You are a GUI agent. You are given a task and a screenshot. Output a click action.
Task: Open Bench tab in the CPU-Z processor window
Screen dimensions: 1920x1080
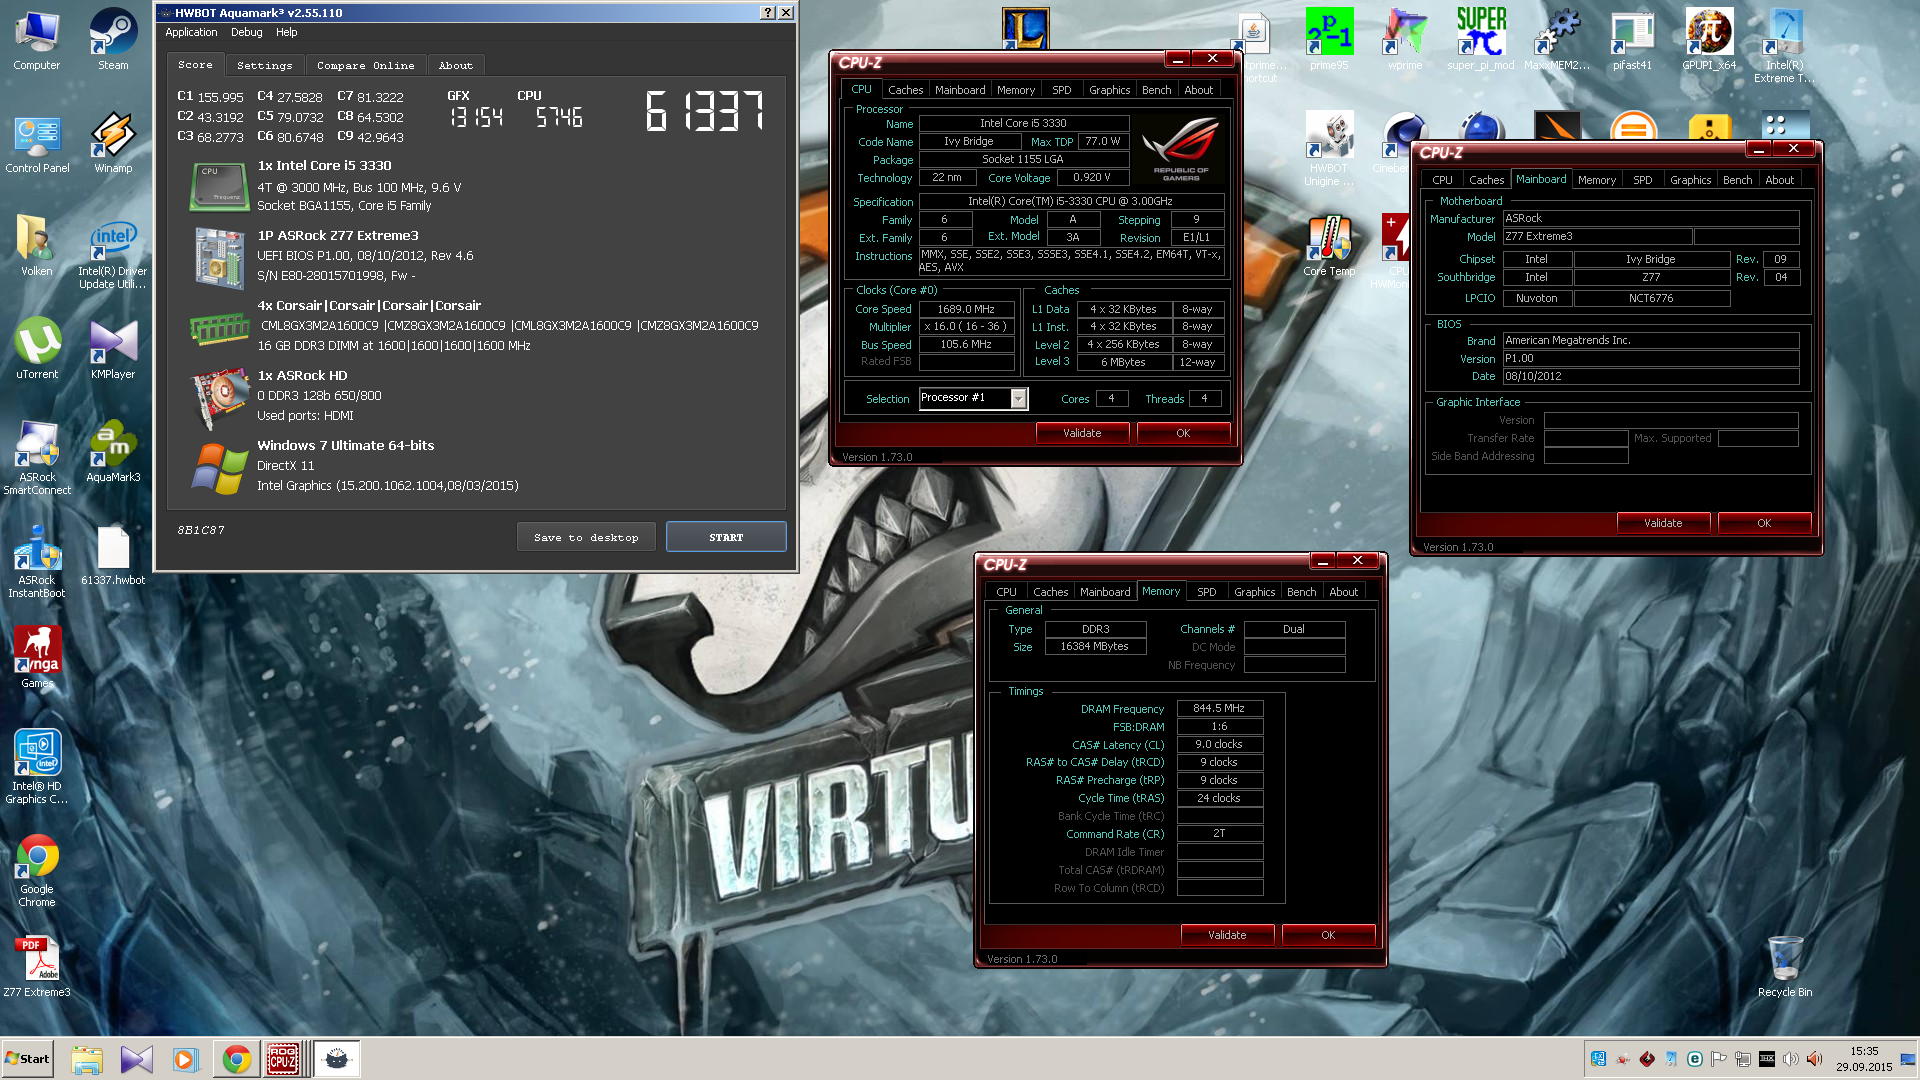[x=1157, y=90]
